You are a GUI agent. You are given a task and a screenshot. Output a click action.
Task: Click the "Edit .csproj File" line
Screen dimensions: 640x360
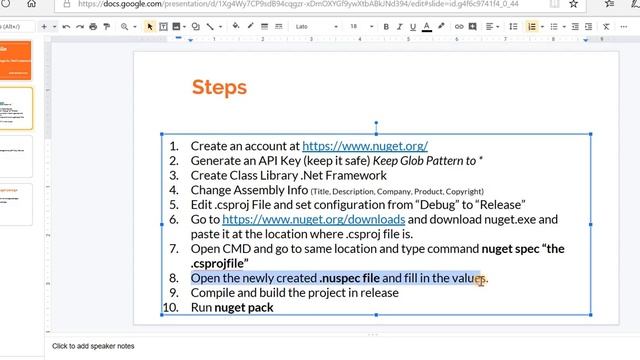pos(358,205)
